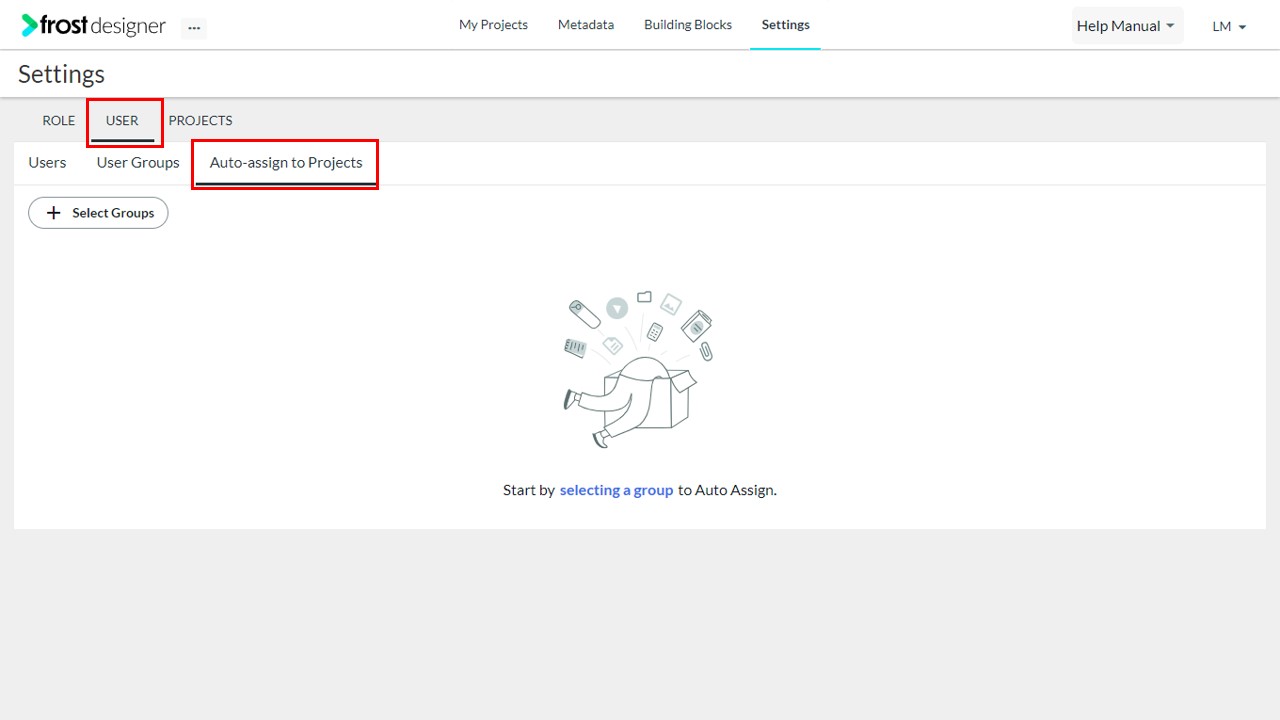
Task: Open Building Blocks page
Action: coord(688,25)
